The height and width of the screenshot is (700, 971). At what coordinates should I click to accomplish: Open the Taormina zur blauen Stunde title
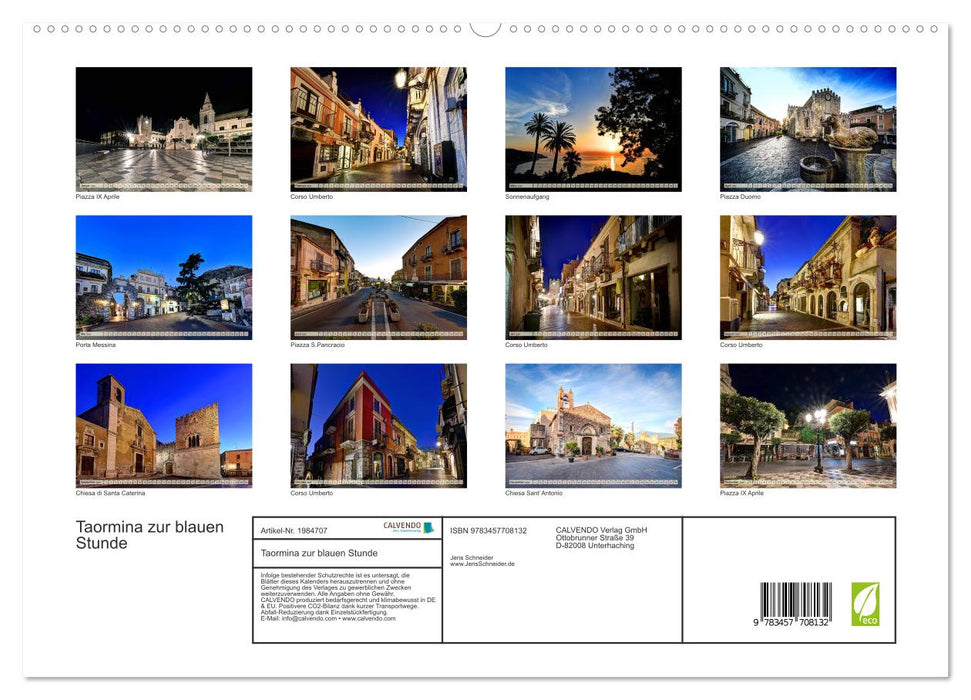pos(148,535)
